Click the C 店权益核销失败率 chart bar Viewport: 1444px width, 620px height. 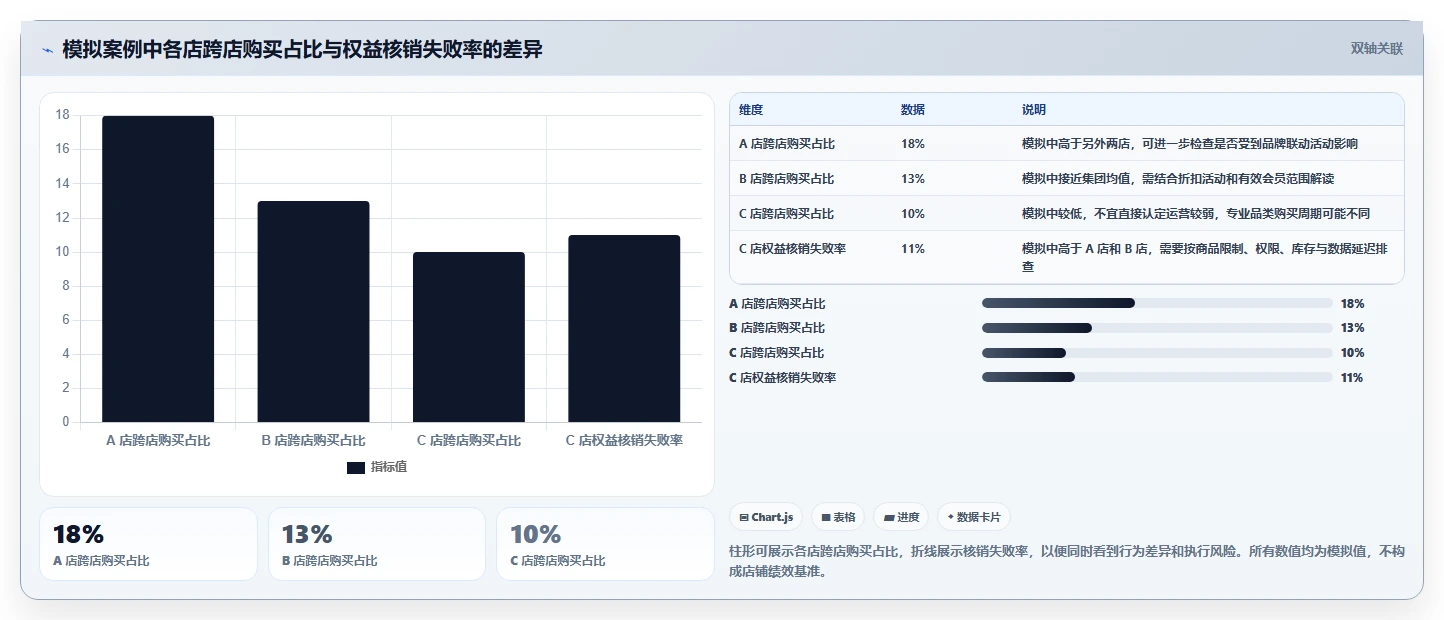tap(624, 328)
